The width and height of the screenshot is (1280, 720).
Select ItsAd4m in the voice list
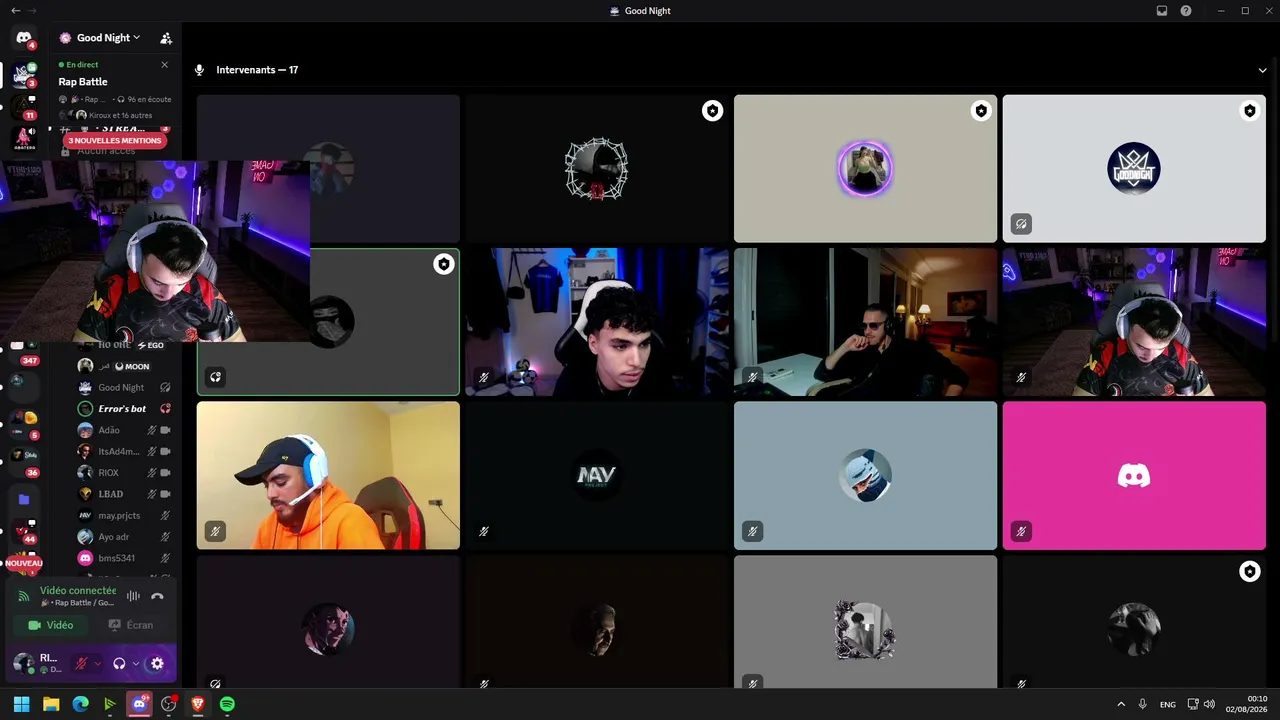click(x=125, y=451)
